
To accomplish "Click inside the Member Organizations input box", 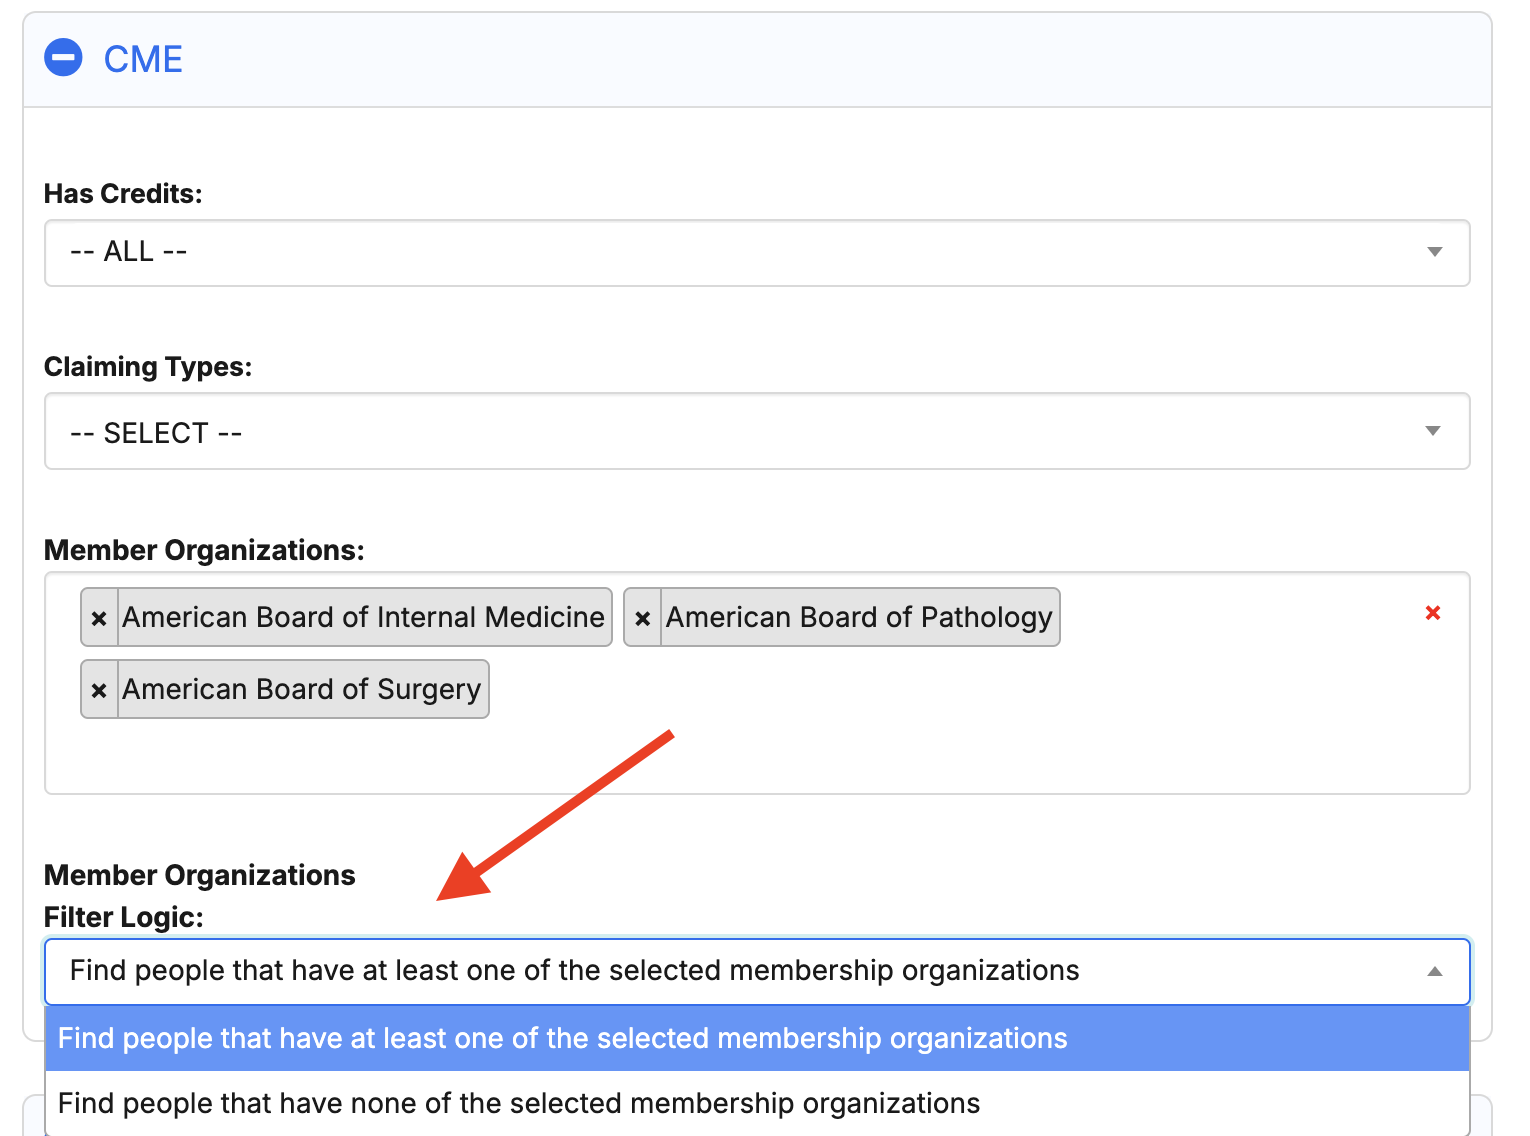I will point(757,750).
